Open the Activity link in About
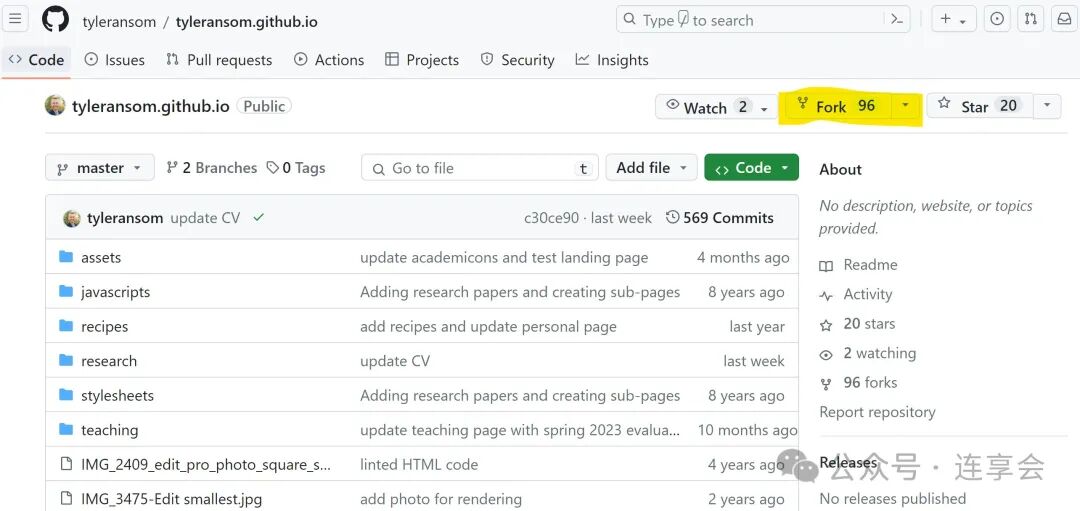The image size is (1080, 511). point(855,294)
